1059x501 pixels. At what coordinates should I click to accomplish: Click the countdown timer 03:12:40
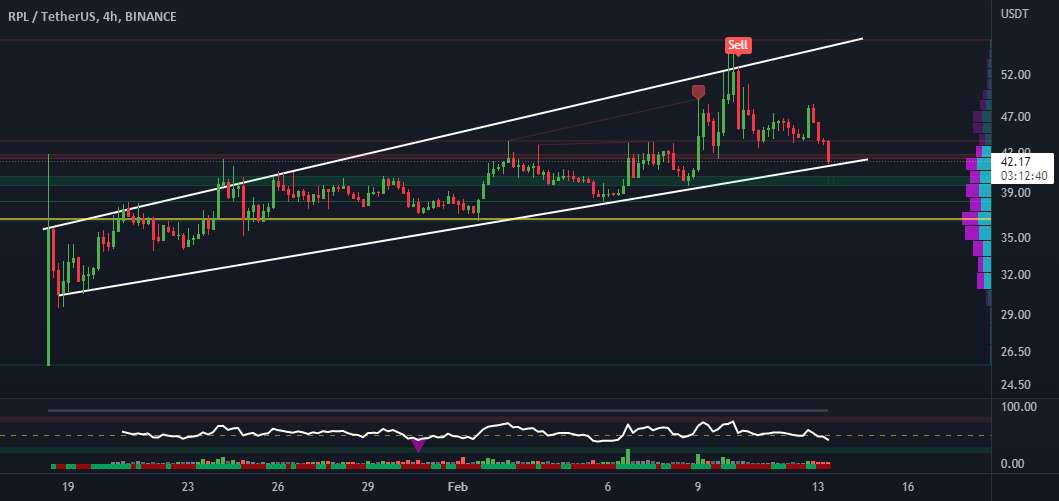[x=1022, y=176]
